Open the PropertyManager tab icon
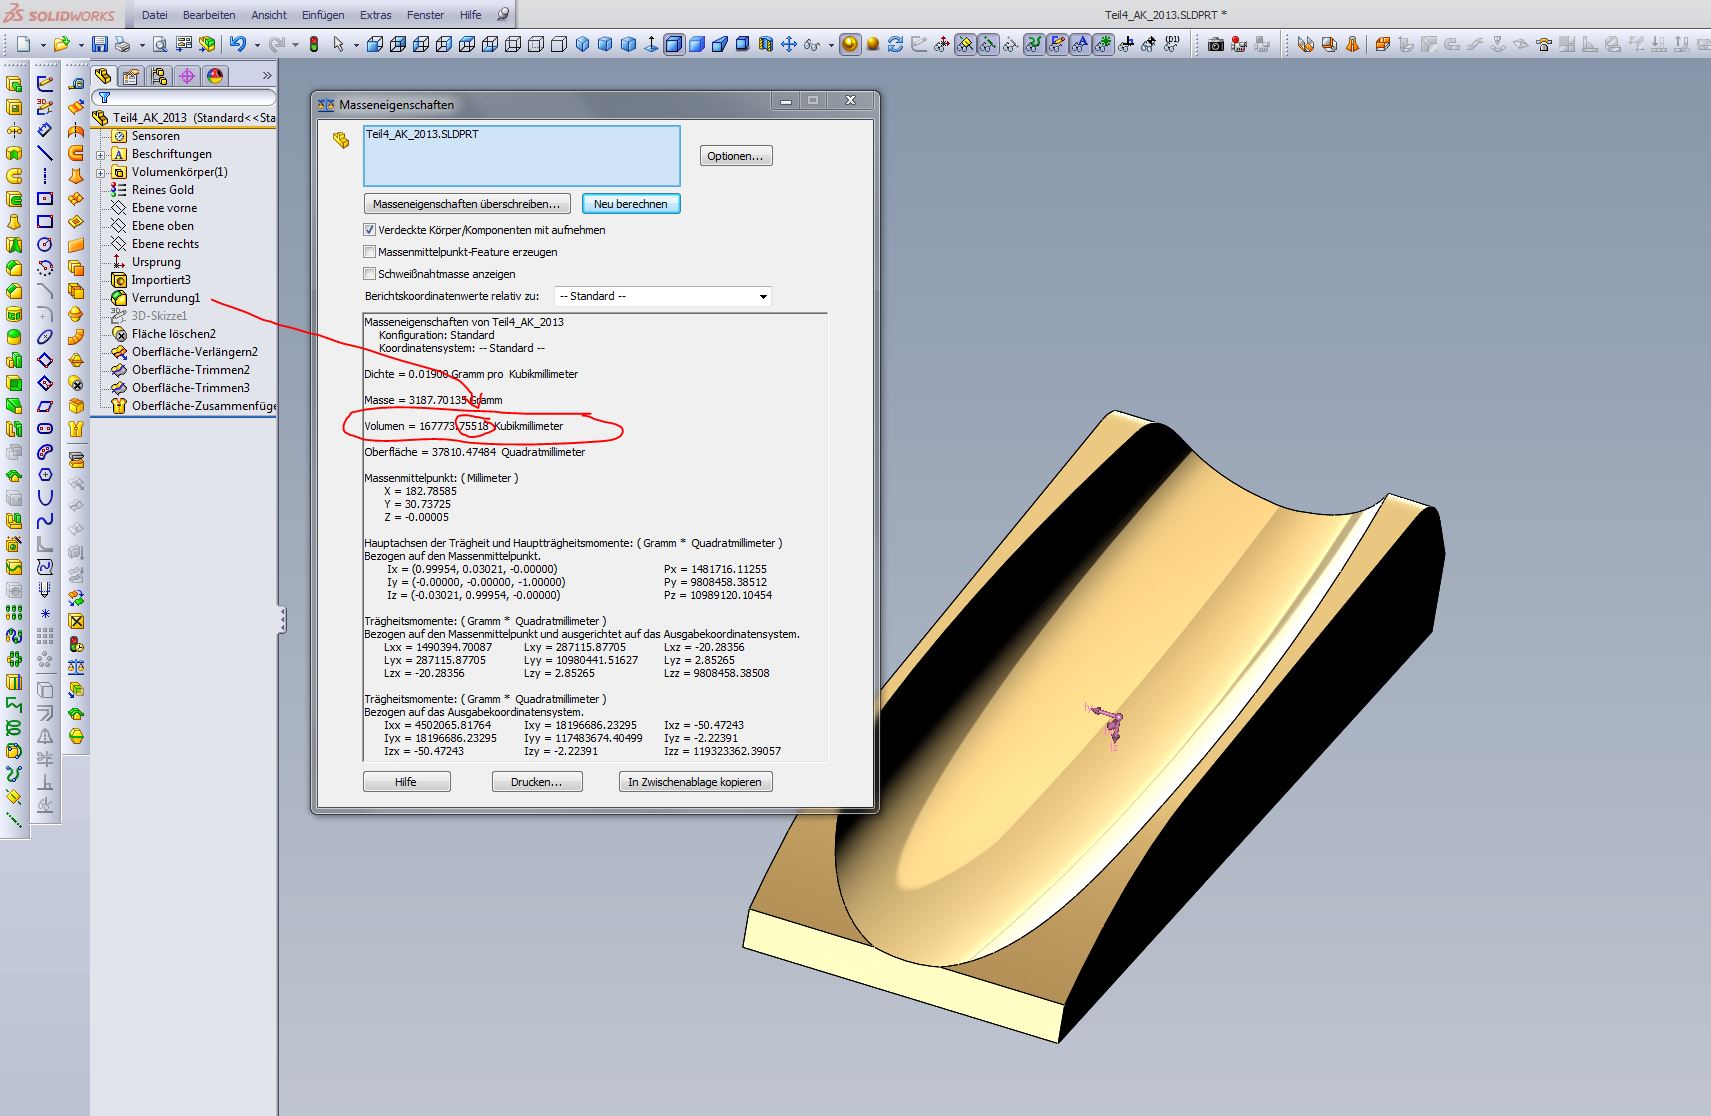Image resolution: width=1711 pixels, height=1116 pixels. [131, 76]
